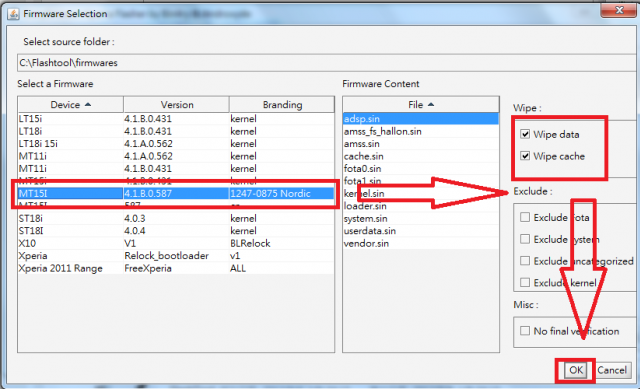
Task: Click the 4.1.B.0.587 version cell
Action: pyautogui.click(x=176, y=193)
